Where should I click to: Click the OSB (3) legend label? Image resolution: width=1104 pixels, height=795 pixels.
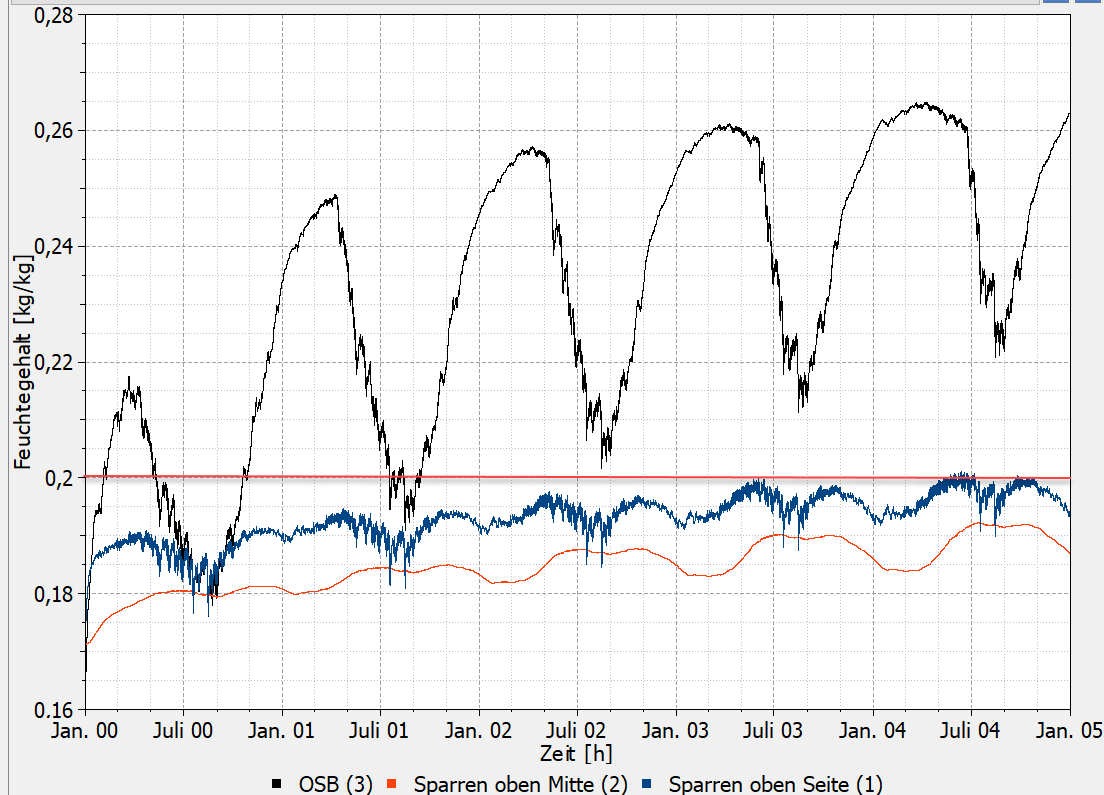(335, 784)
